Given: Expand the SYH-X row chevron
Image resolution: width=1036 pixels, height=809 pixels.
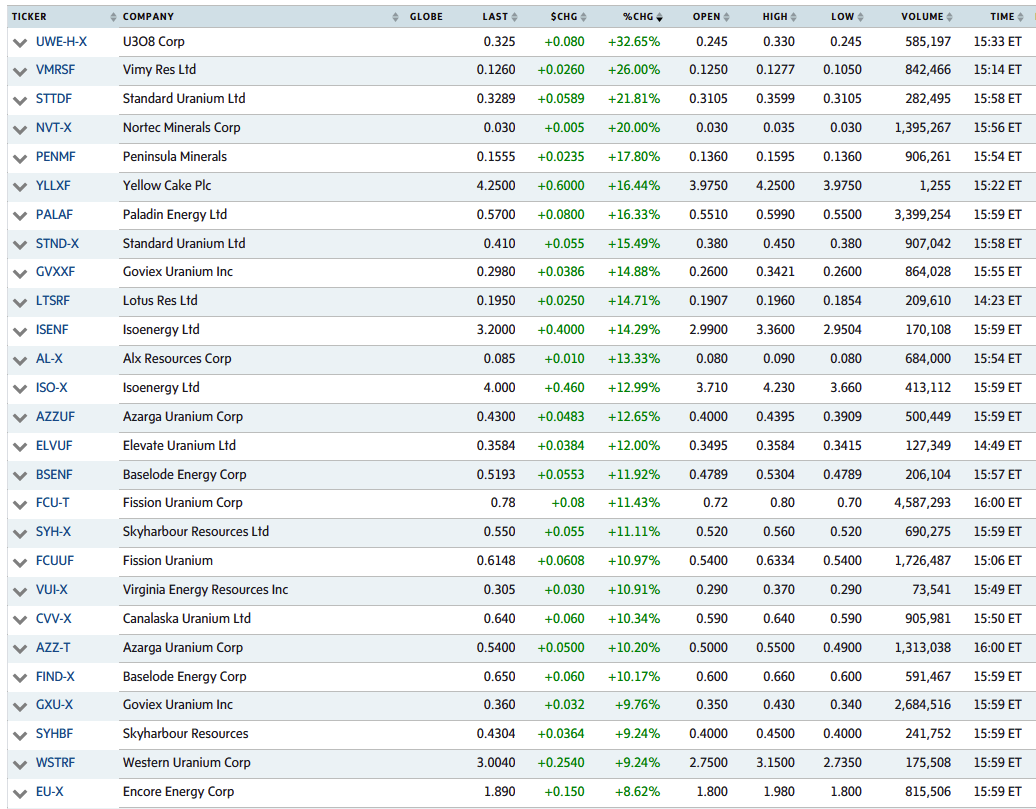Looking at the screenshot, I should tap(20, 534).
